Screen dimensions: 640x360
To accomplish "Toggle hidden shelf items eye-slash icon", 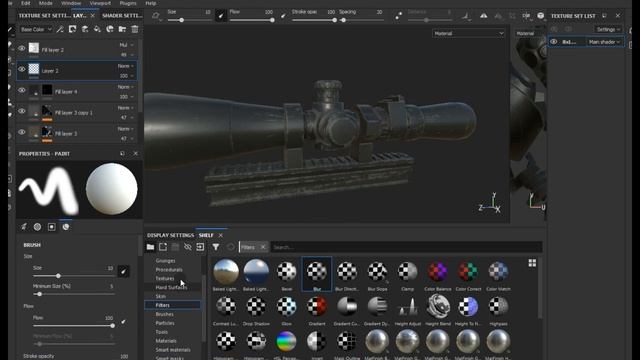I will [x=187, y=247].
